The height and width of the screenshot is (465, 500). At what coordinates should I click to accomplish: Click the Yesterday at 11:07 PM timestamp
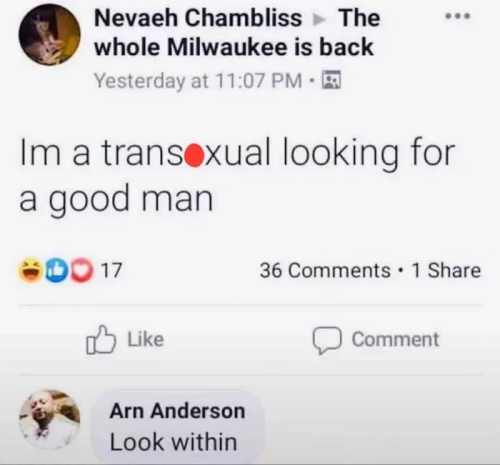pos(198,81)
